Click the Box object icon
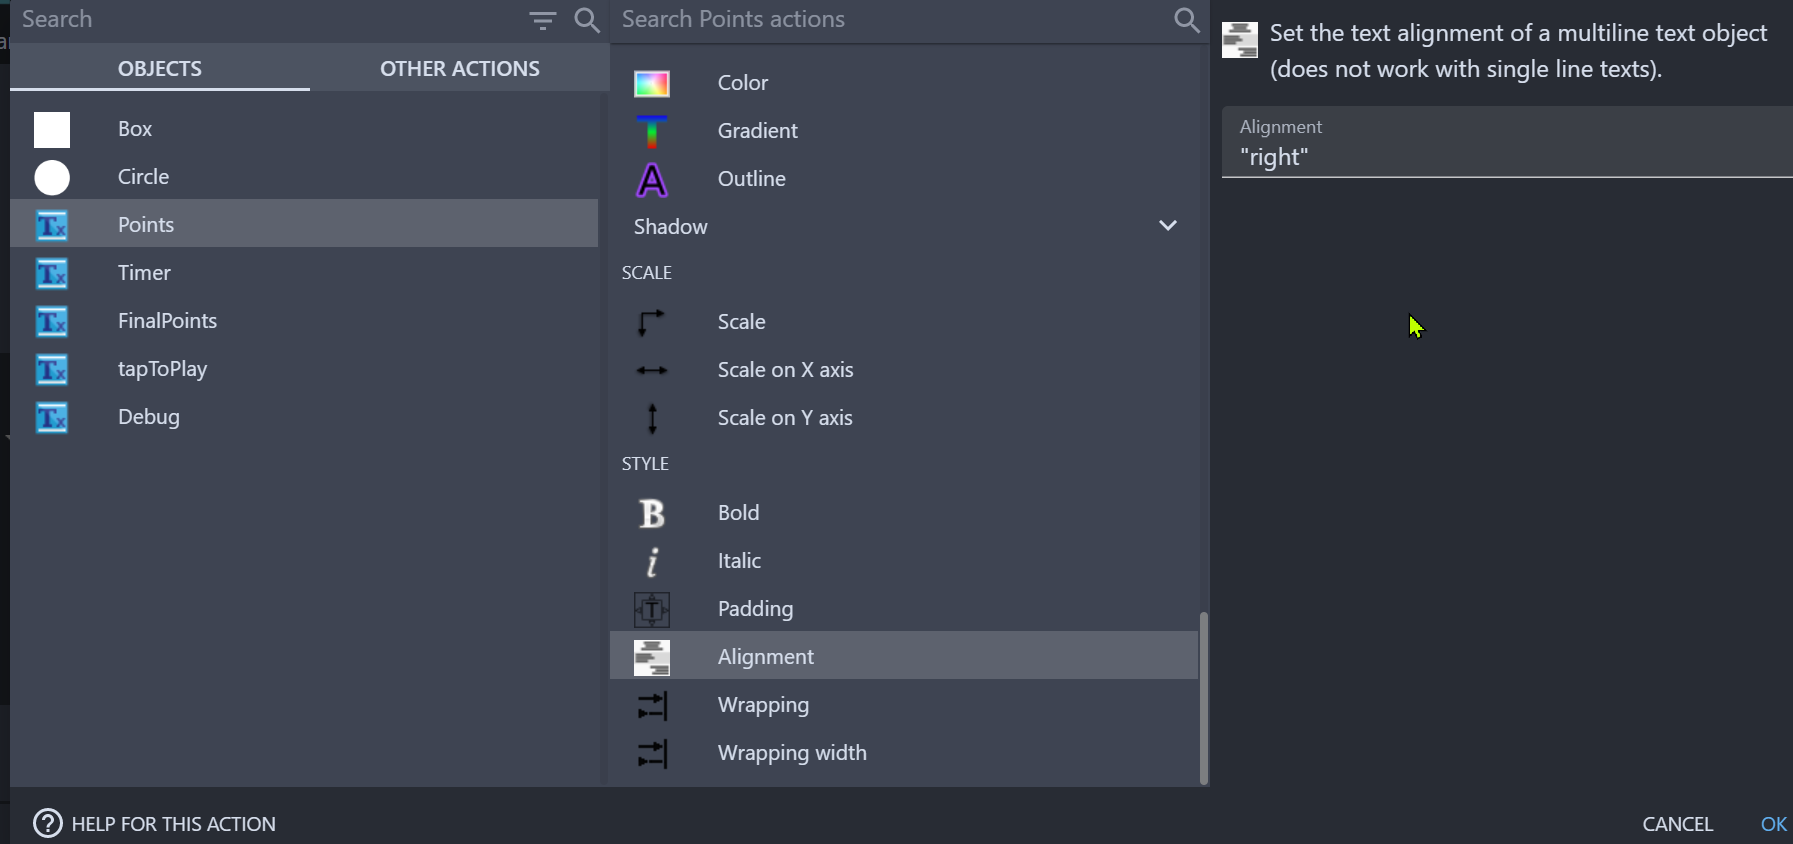The width and height of the screenshot is (1793, 844). [x=52, y=129]
